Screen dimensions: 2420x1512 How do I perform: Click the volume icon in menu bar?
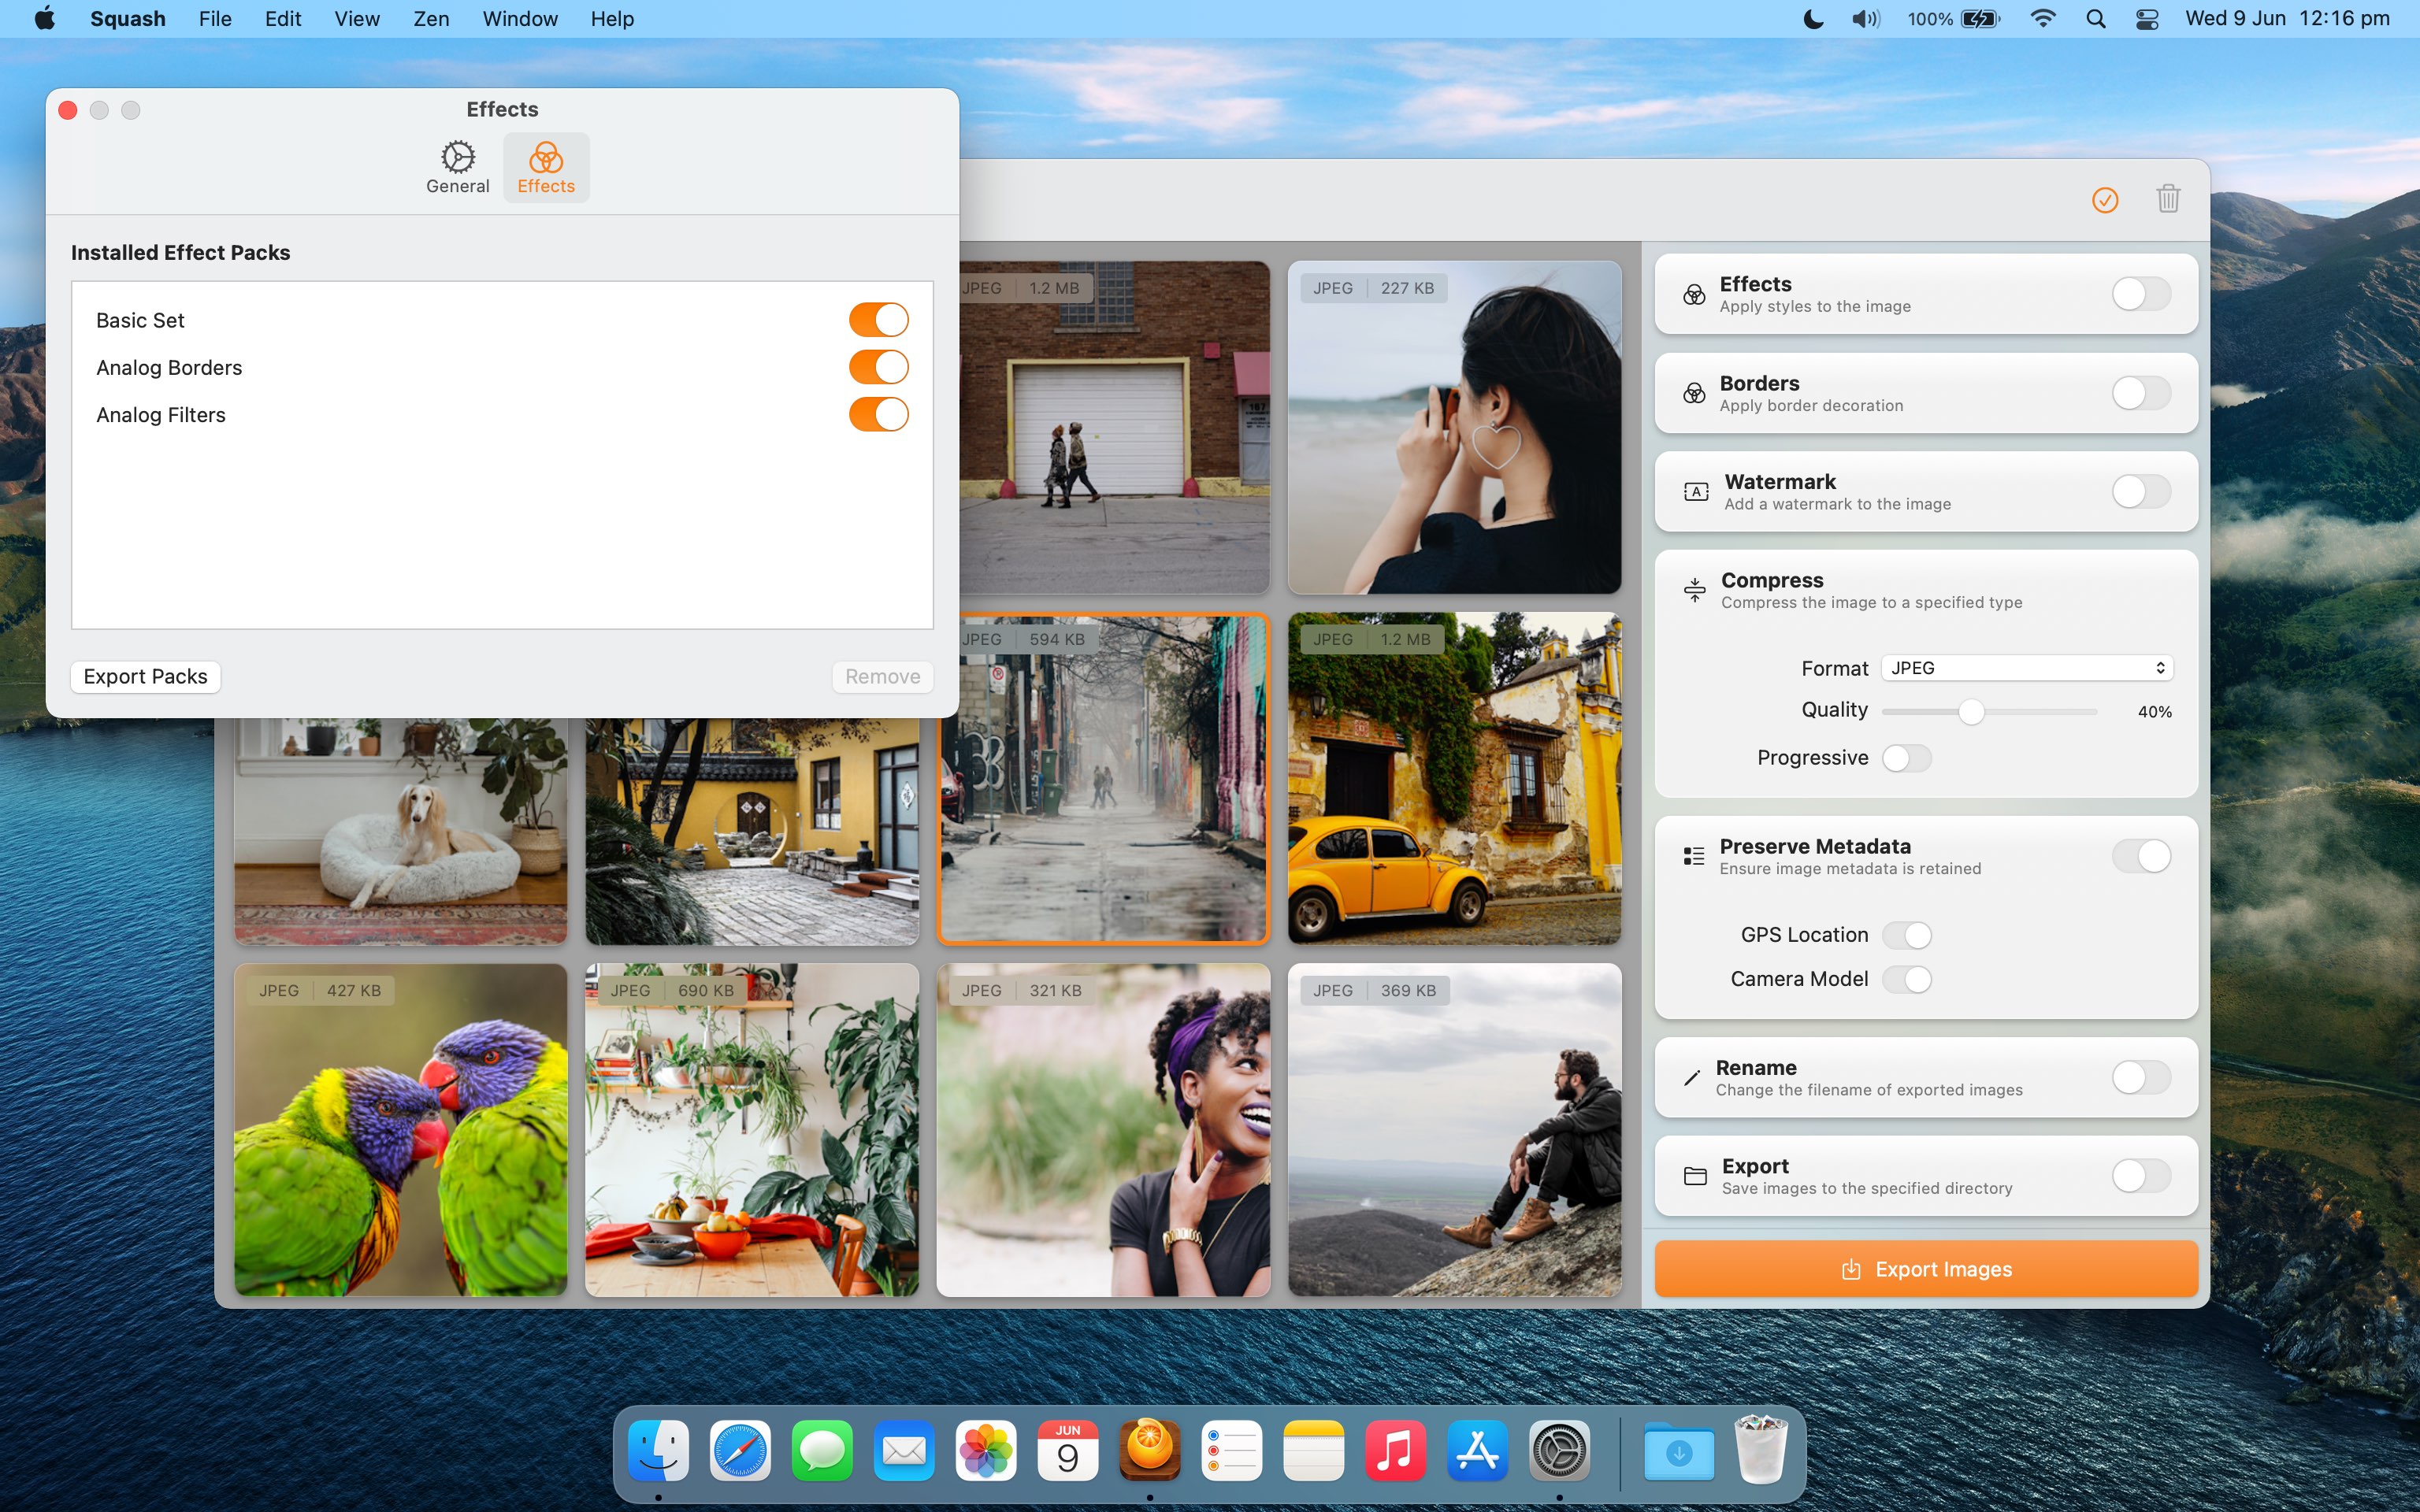(1865, 19)
